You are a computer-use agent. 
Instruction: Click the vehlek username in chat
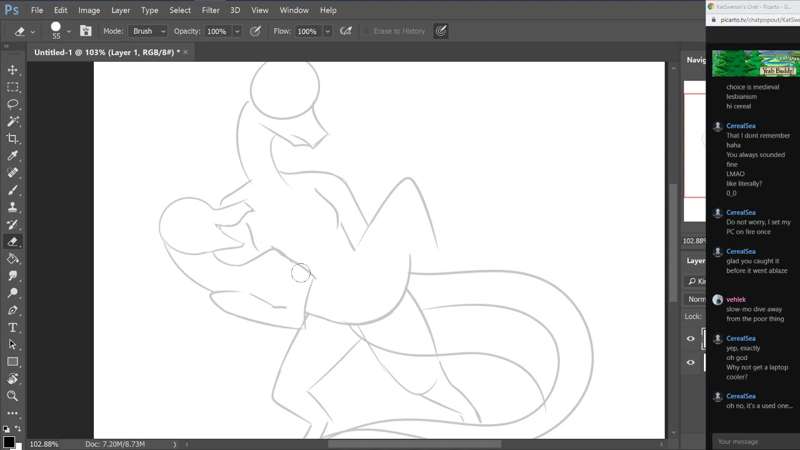736,299
